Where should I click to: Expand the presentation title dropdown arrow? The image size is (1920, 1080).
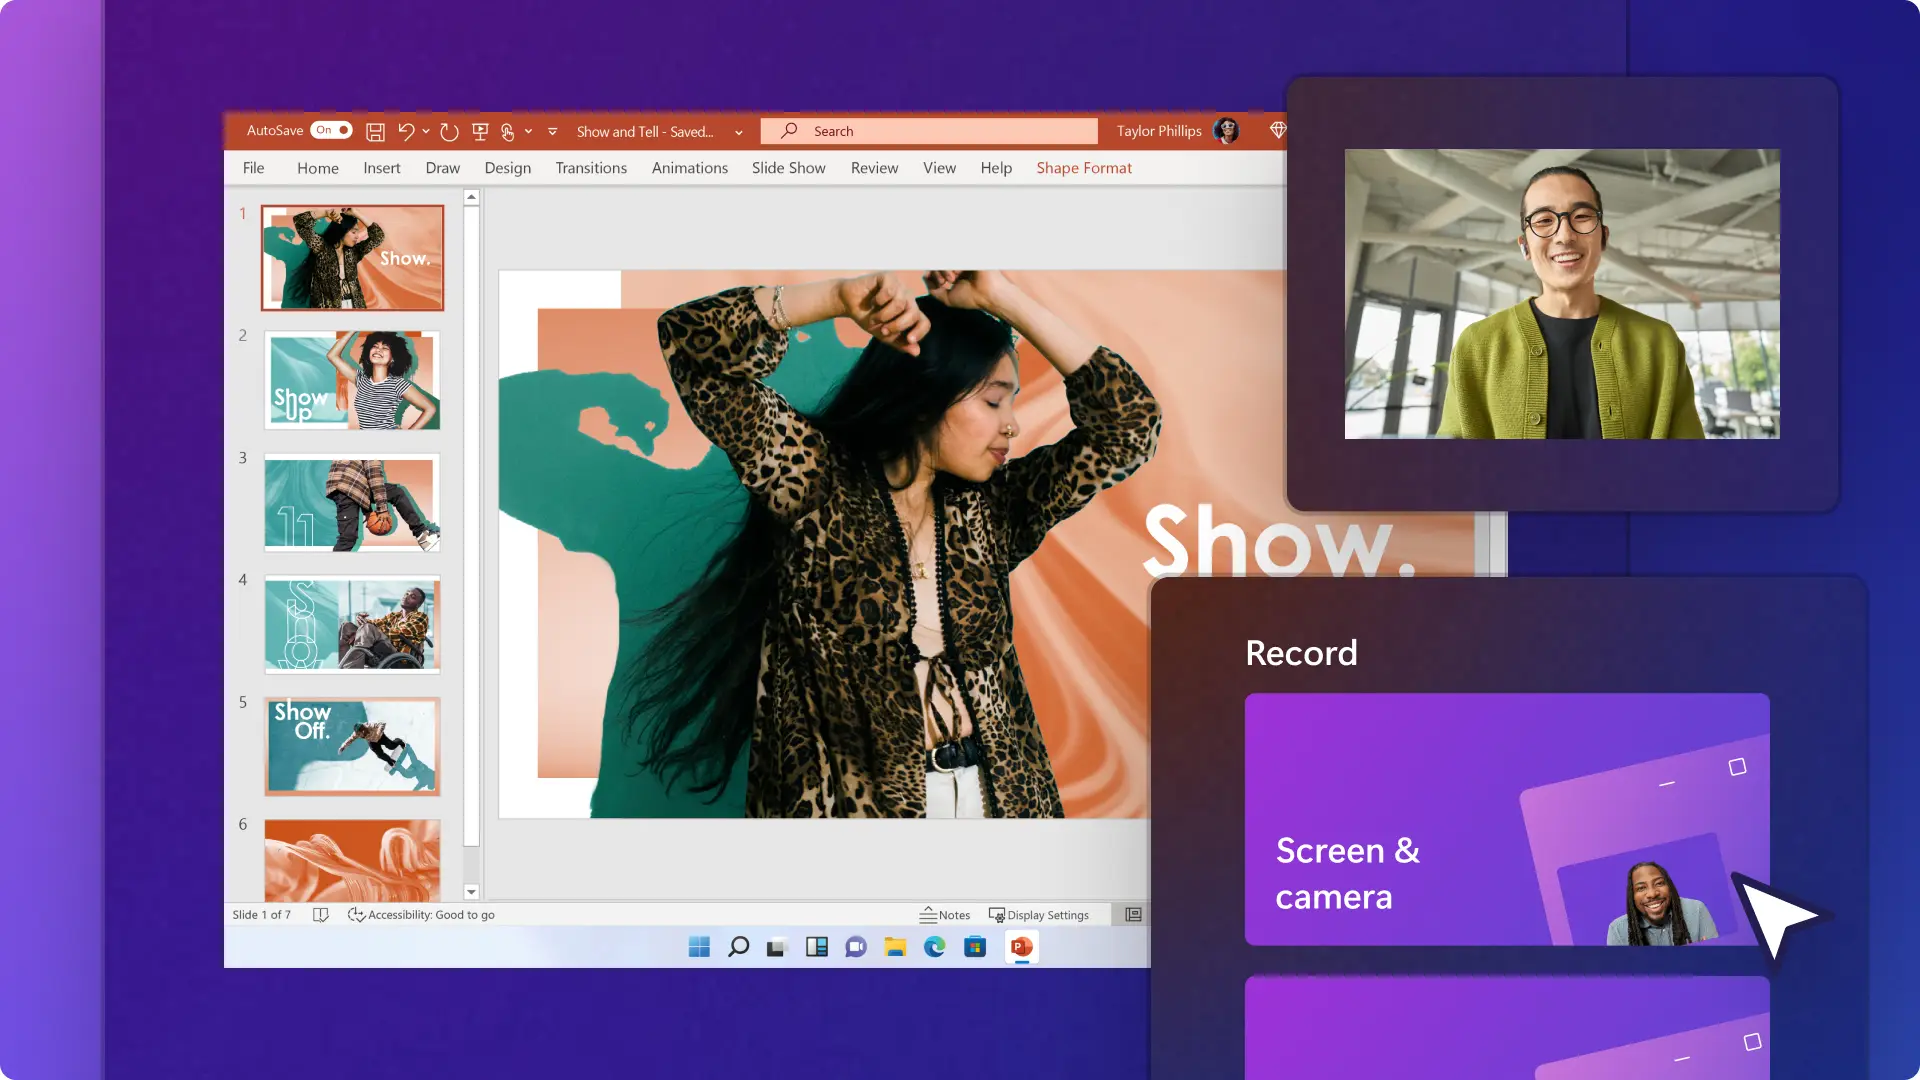pyautogui.click(x=740, y=132)
